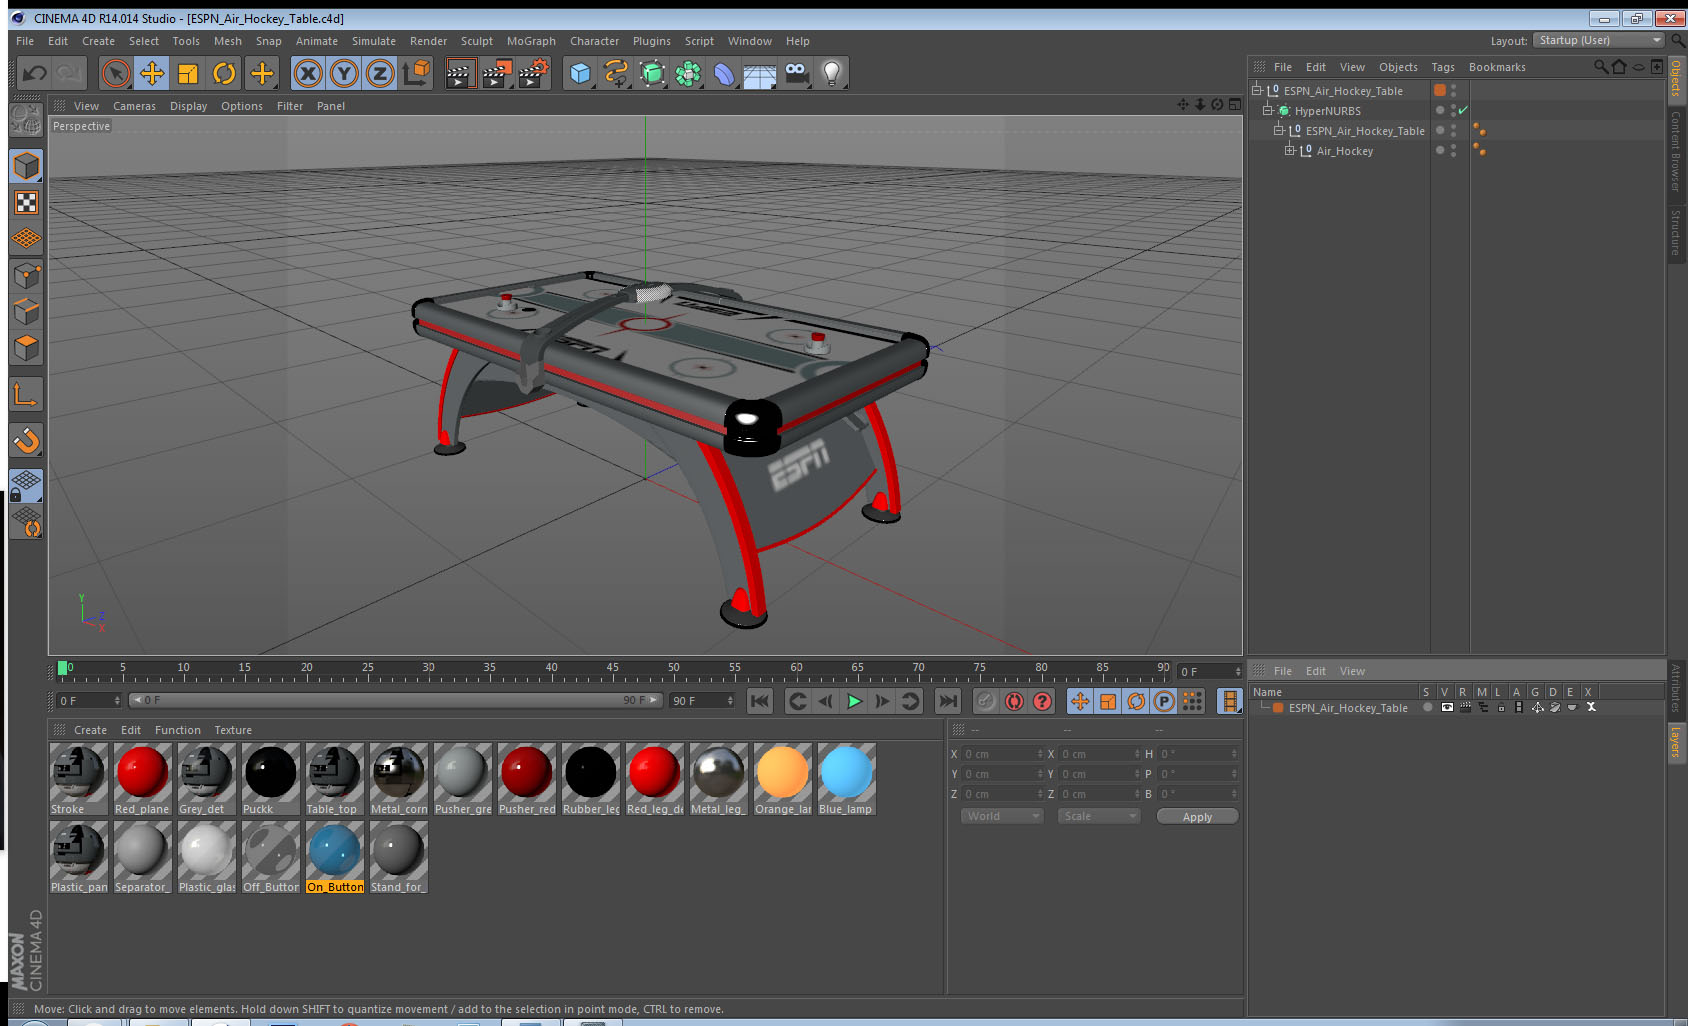Select the On_Button material
The width and height of the screenshot is (1688, 1026).
point(334,857)
